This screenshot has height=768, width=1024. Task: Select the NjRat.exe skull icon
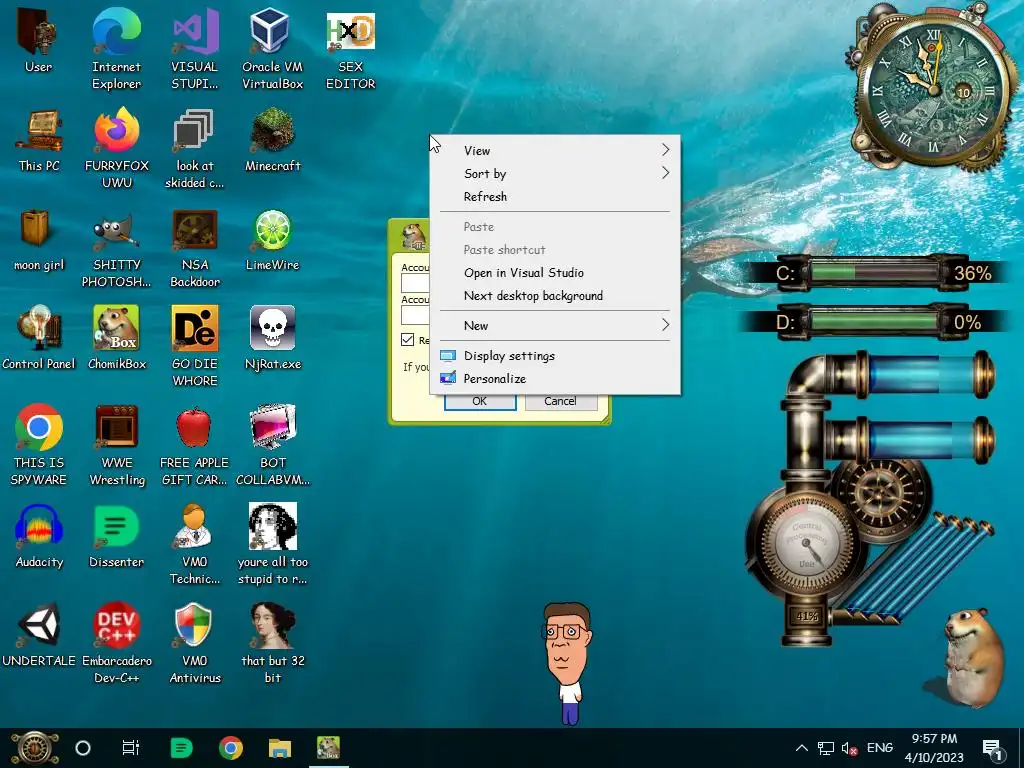click(x=272, y=337)
